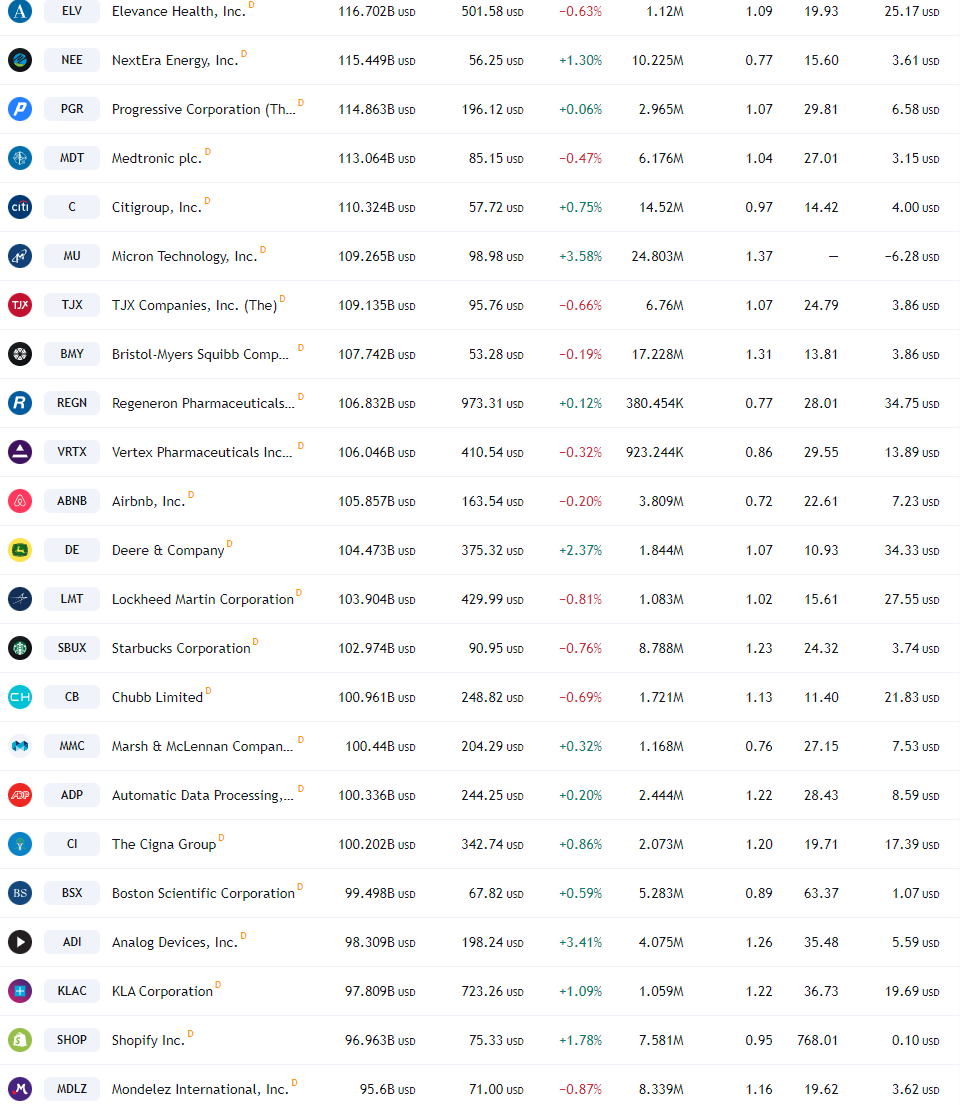The height and width of the screenshot is (1105, 960).
Task: Click the price 973.31 USD
Action: [x=492, y=403]
